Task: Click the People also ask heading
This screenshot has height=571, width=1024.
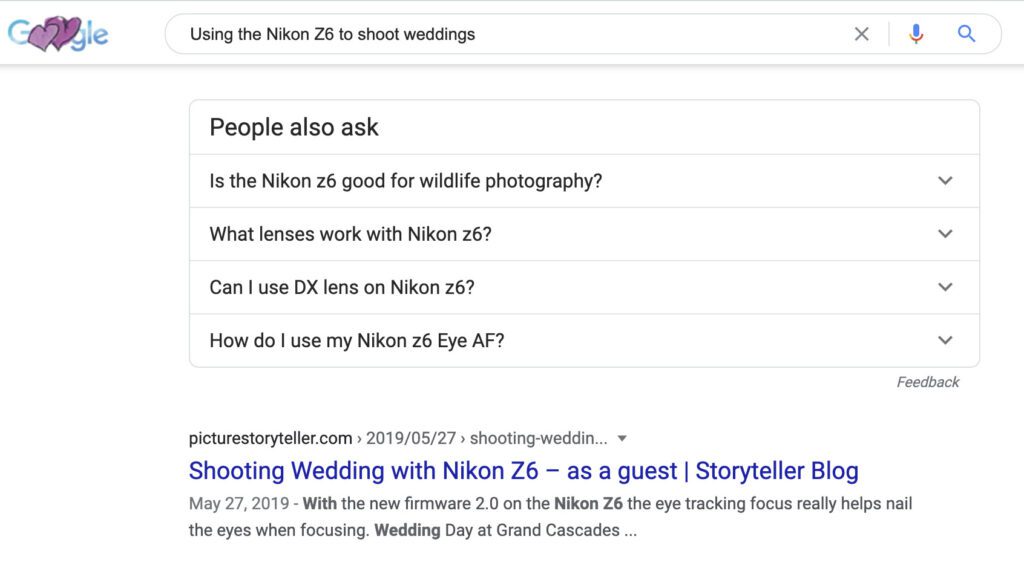Action: tap(294, 127)
